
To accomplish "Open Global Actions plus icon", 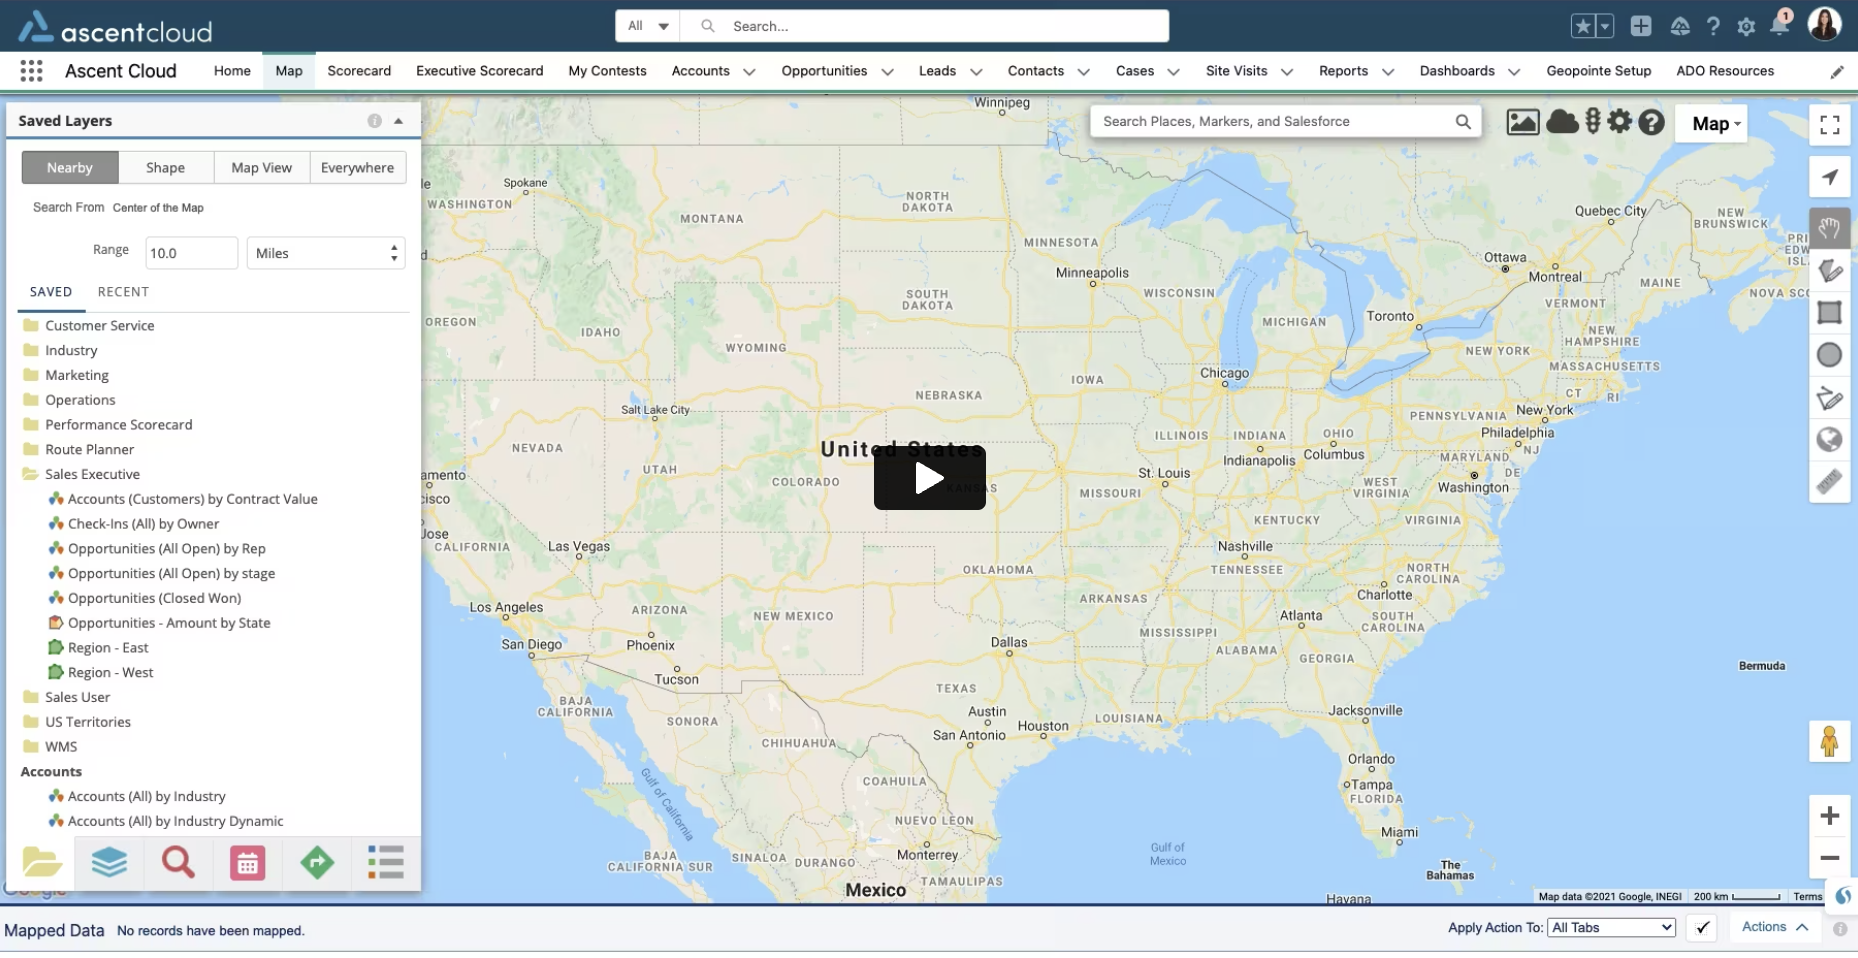I will pyautogui.click(x=1641, y=27).
